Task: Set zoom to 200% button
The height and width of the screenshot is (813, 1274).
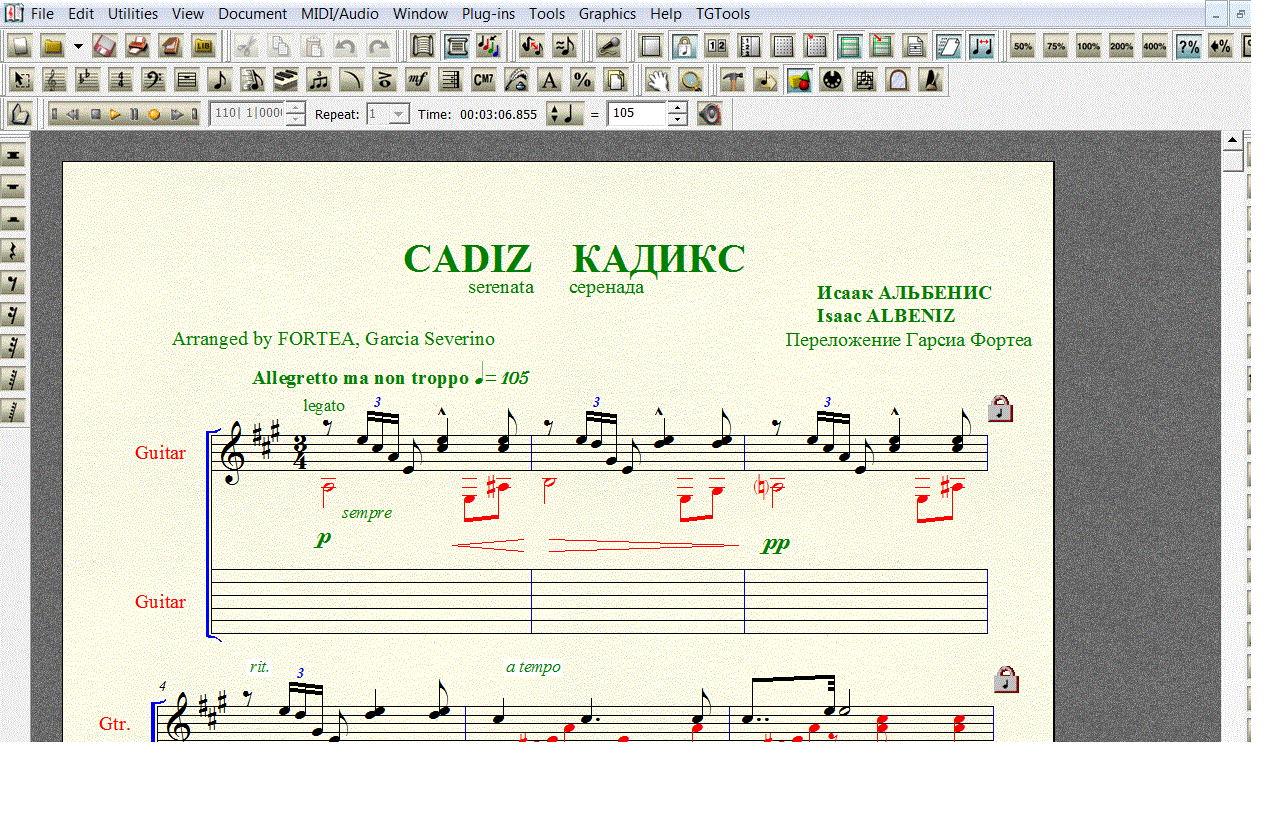Action: pos(1121,46)
